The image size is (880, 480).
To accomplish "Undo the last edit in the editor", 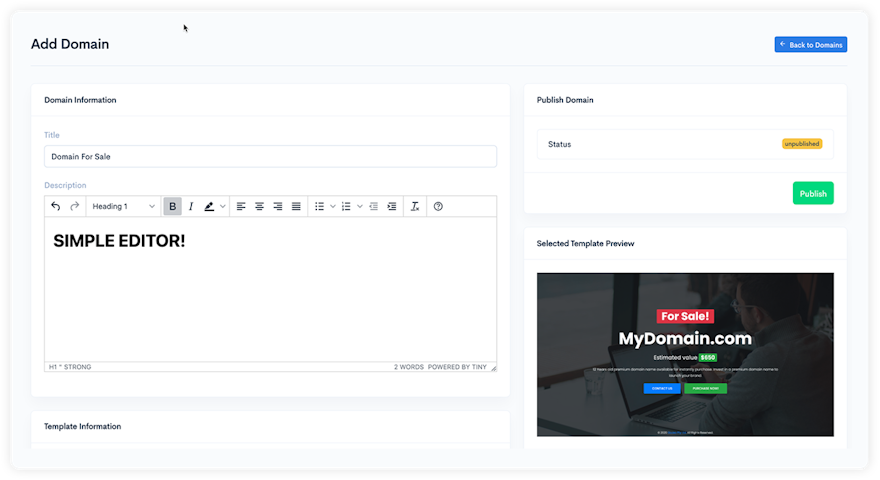I will [x=56, y=206].
